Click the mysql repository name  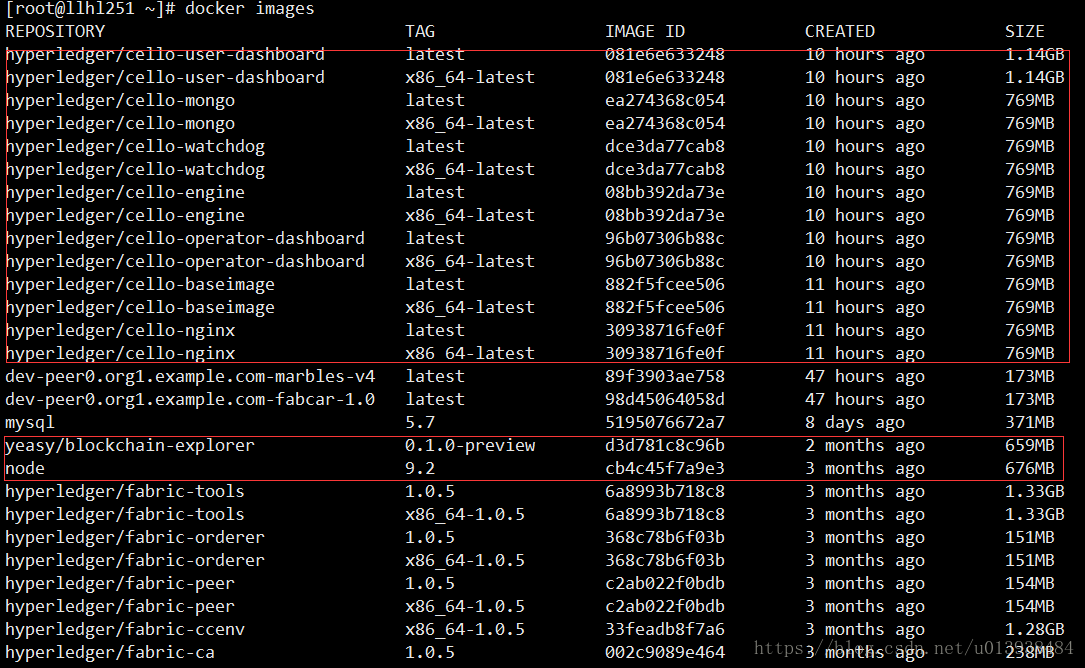click(30, 423)
